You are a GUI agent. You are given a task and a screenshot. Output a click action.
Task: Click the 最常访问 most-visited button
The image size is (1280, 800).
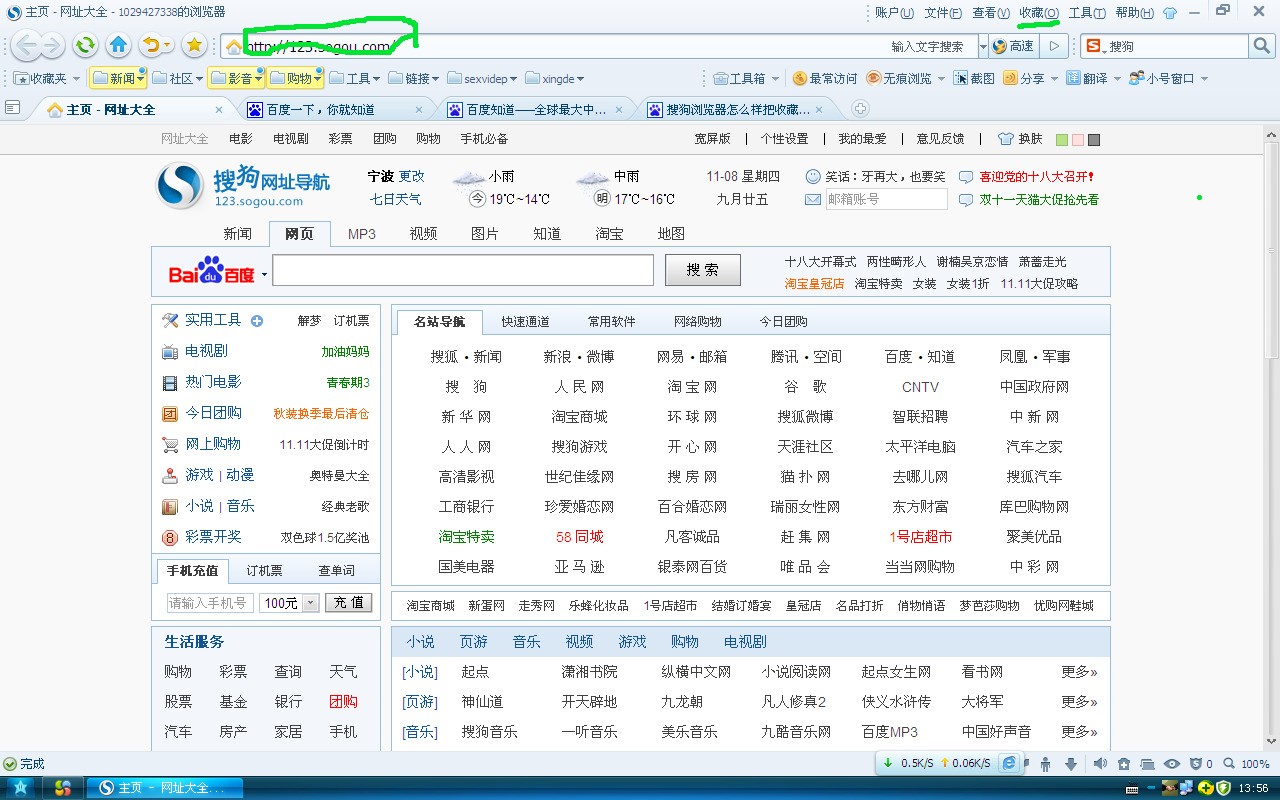click(x=825, y=78)
